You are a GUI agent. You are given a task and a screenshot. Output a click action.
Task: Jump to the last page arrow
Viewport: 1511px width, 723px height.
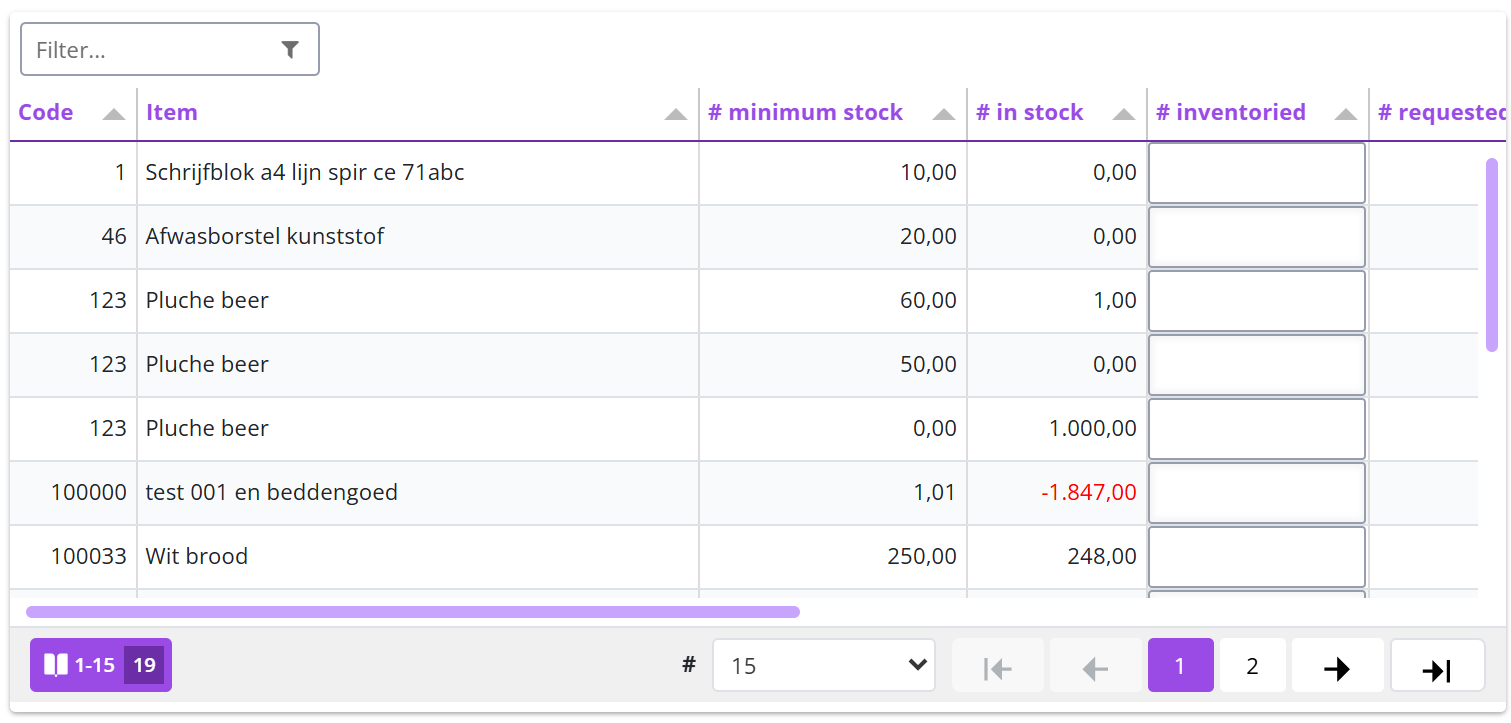[x=1437, y=666]
